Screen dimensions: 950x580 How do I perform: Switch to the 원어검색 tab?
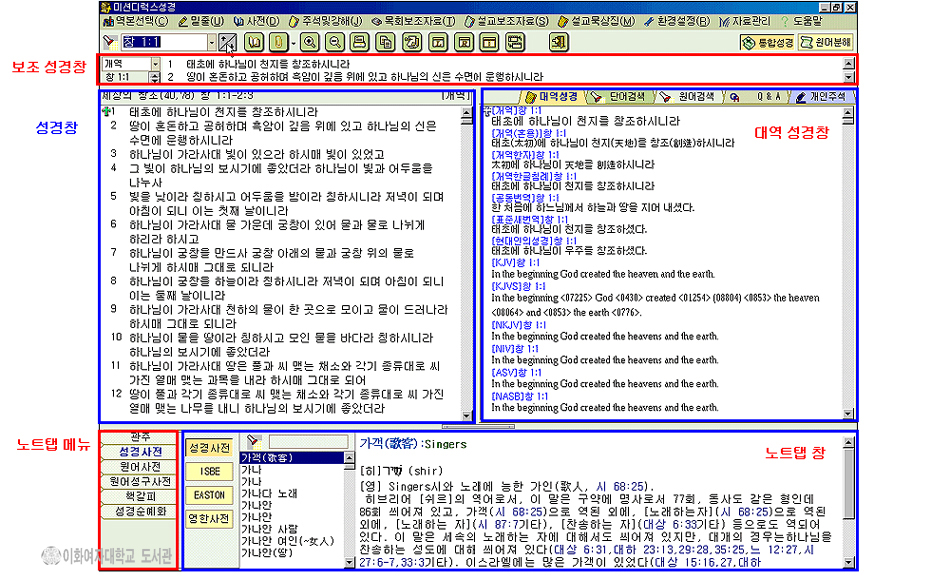pos(689,96)
